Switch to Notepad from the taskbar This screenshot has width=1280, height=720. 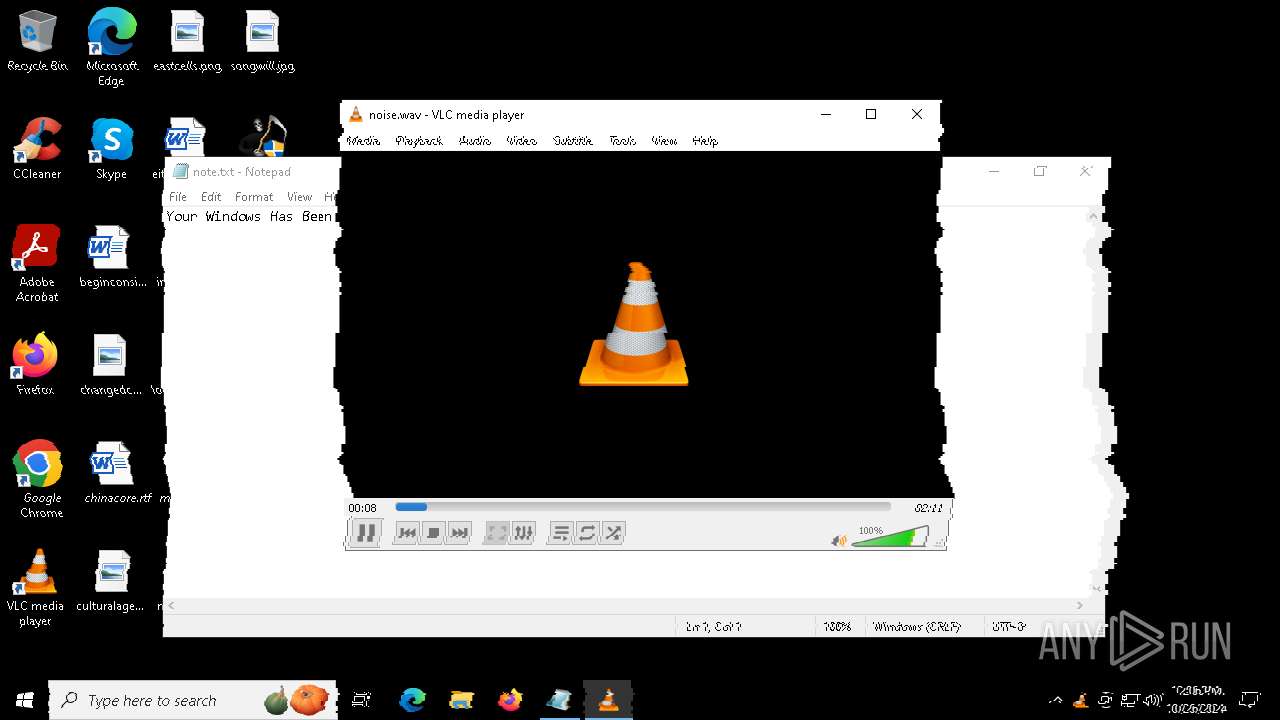tap(559, 700)
